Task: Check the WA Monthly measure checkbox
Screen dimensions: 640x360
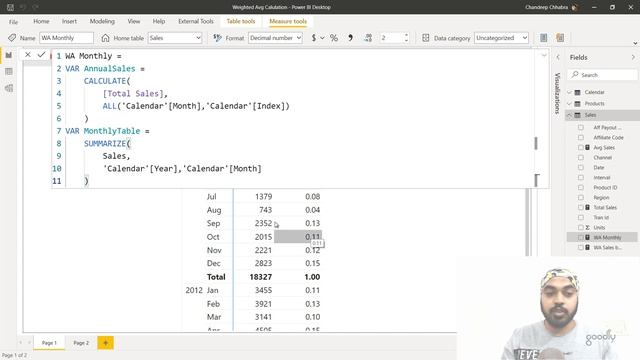Action: [580, 237]
